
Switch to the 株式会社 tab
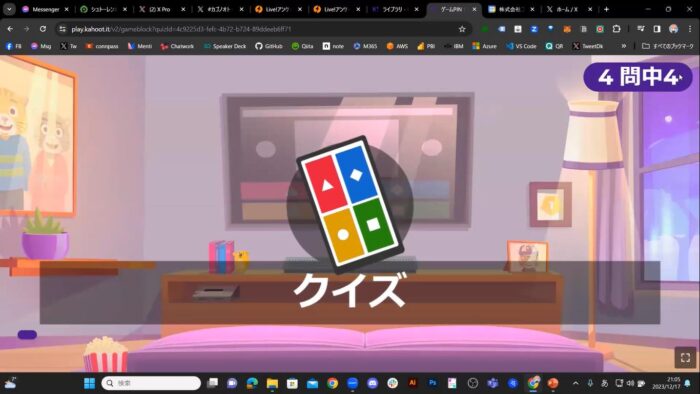click(x=512, y=9)
